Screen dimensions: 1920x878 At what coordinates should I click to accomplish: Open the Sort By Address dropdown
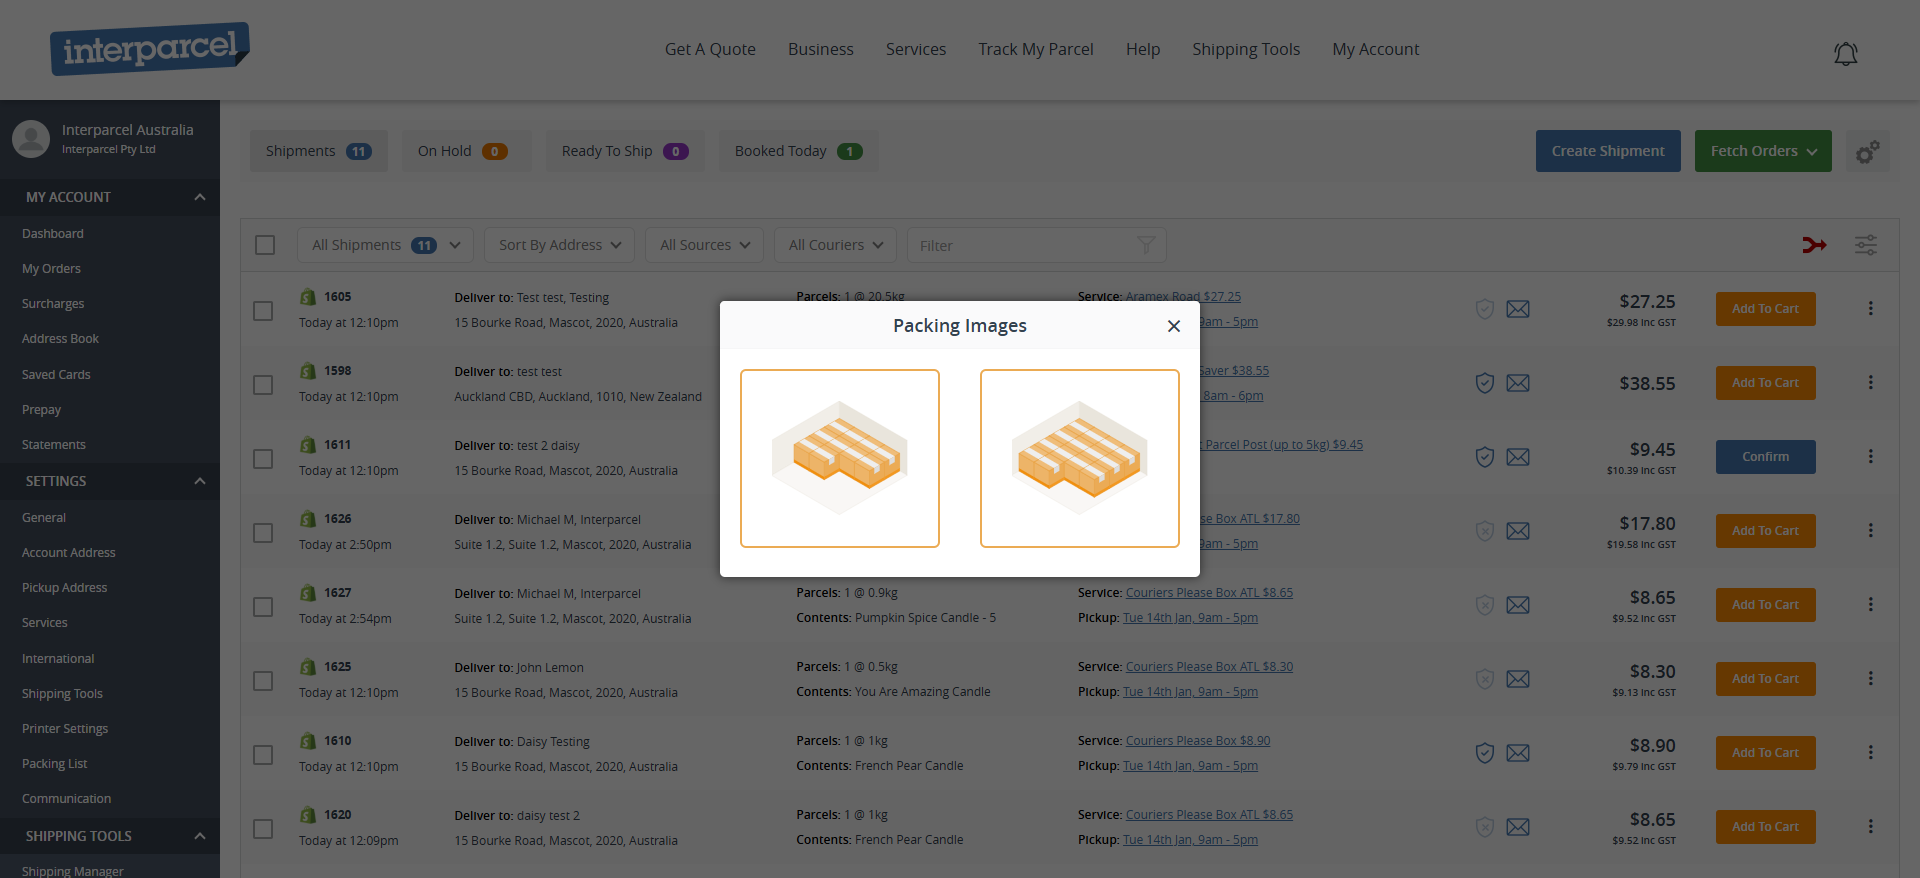pyautogui.click(x=559, y=245)
